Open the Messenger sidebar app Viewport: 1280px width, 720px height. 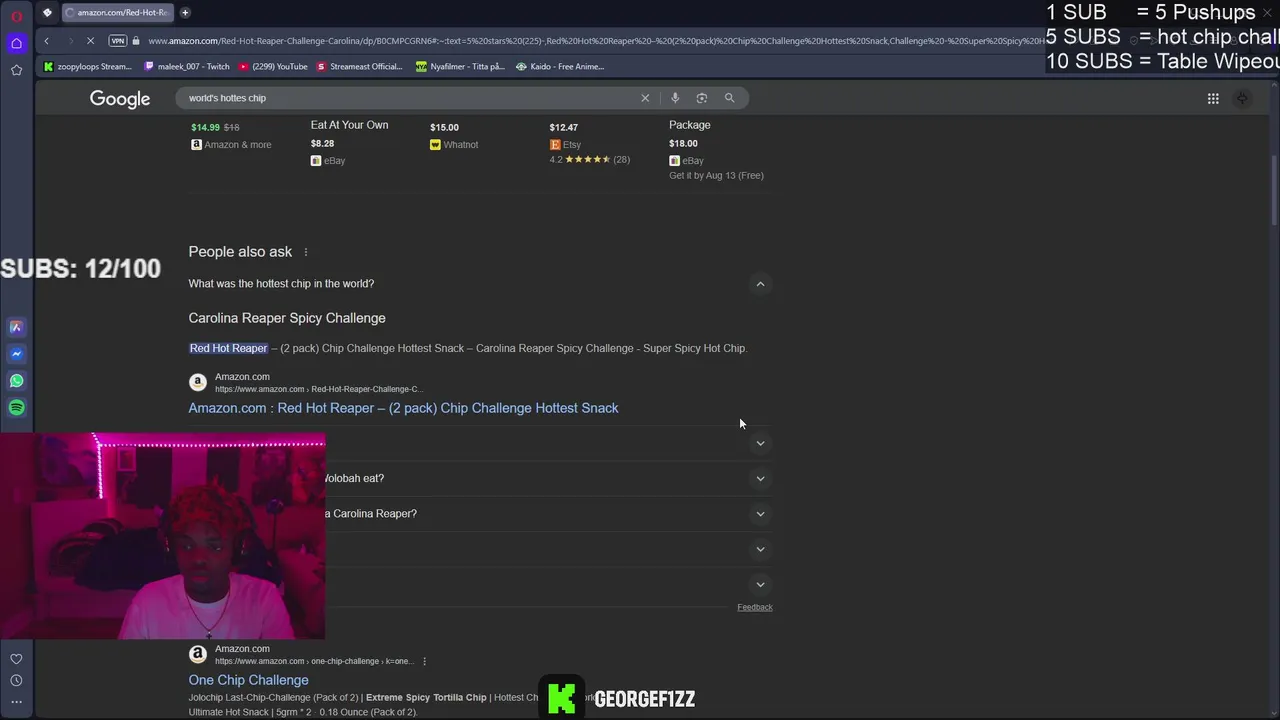tap(16, 354)
